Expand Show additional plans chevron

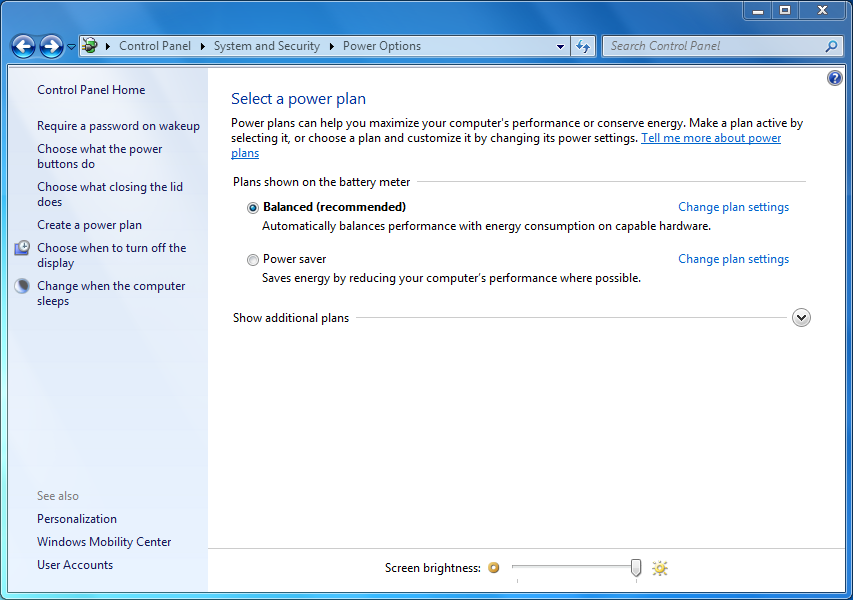coord(801,318)
